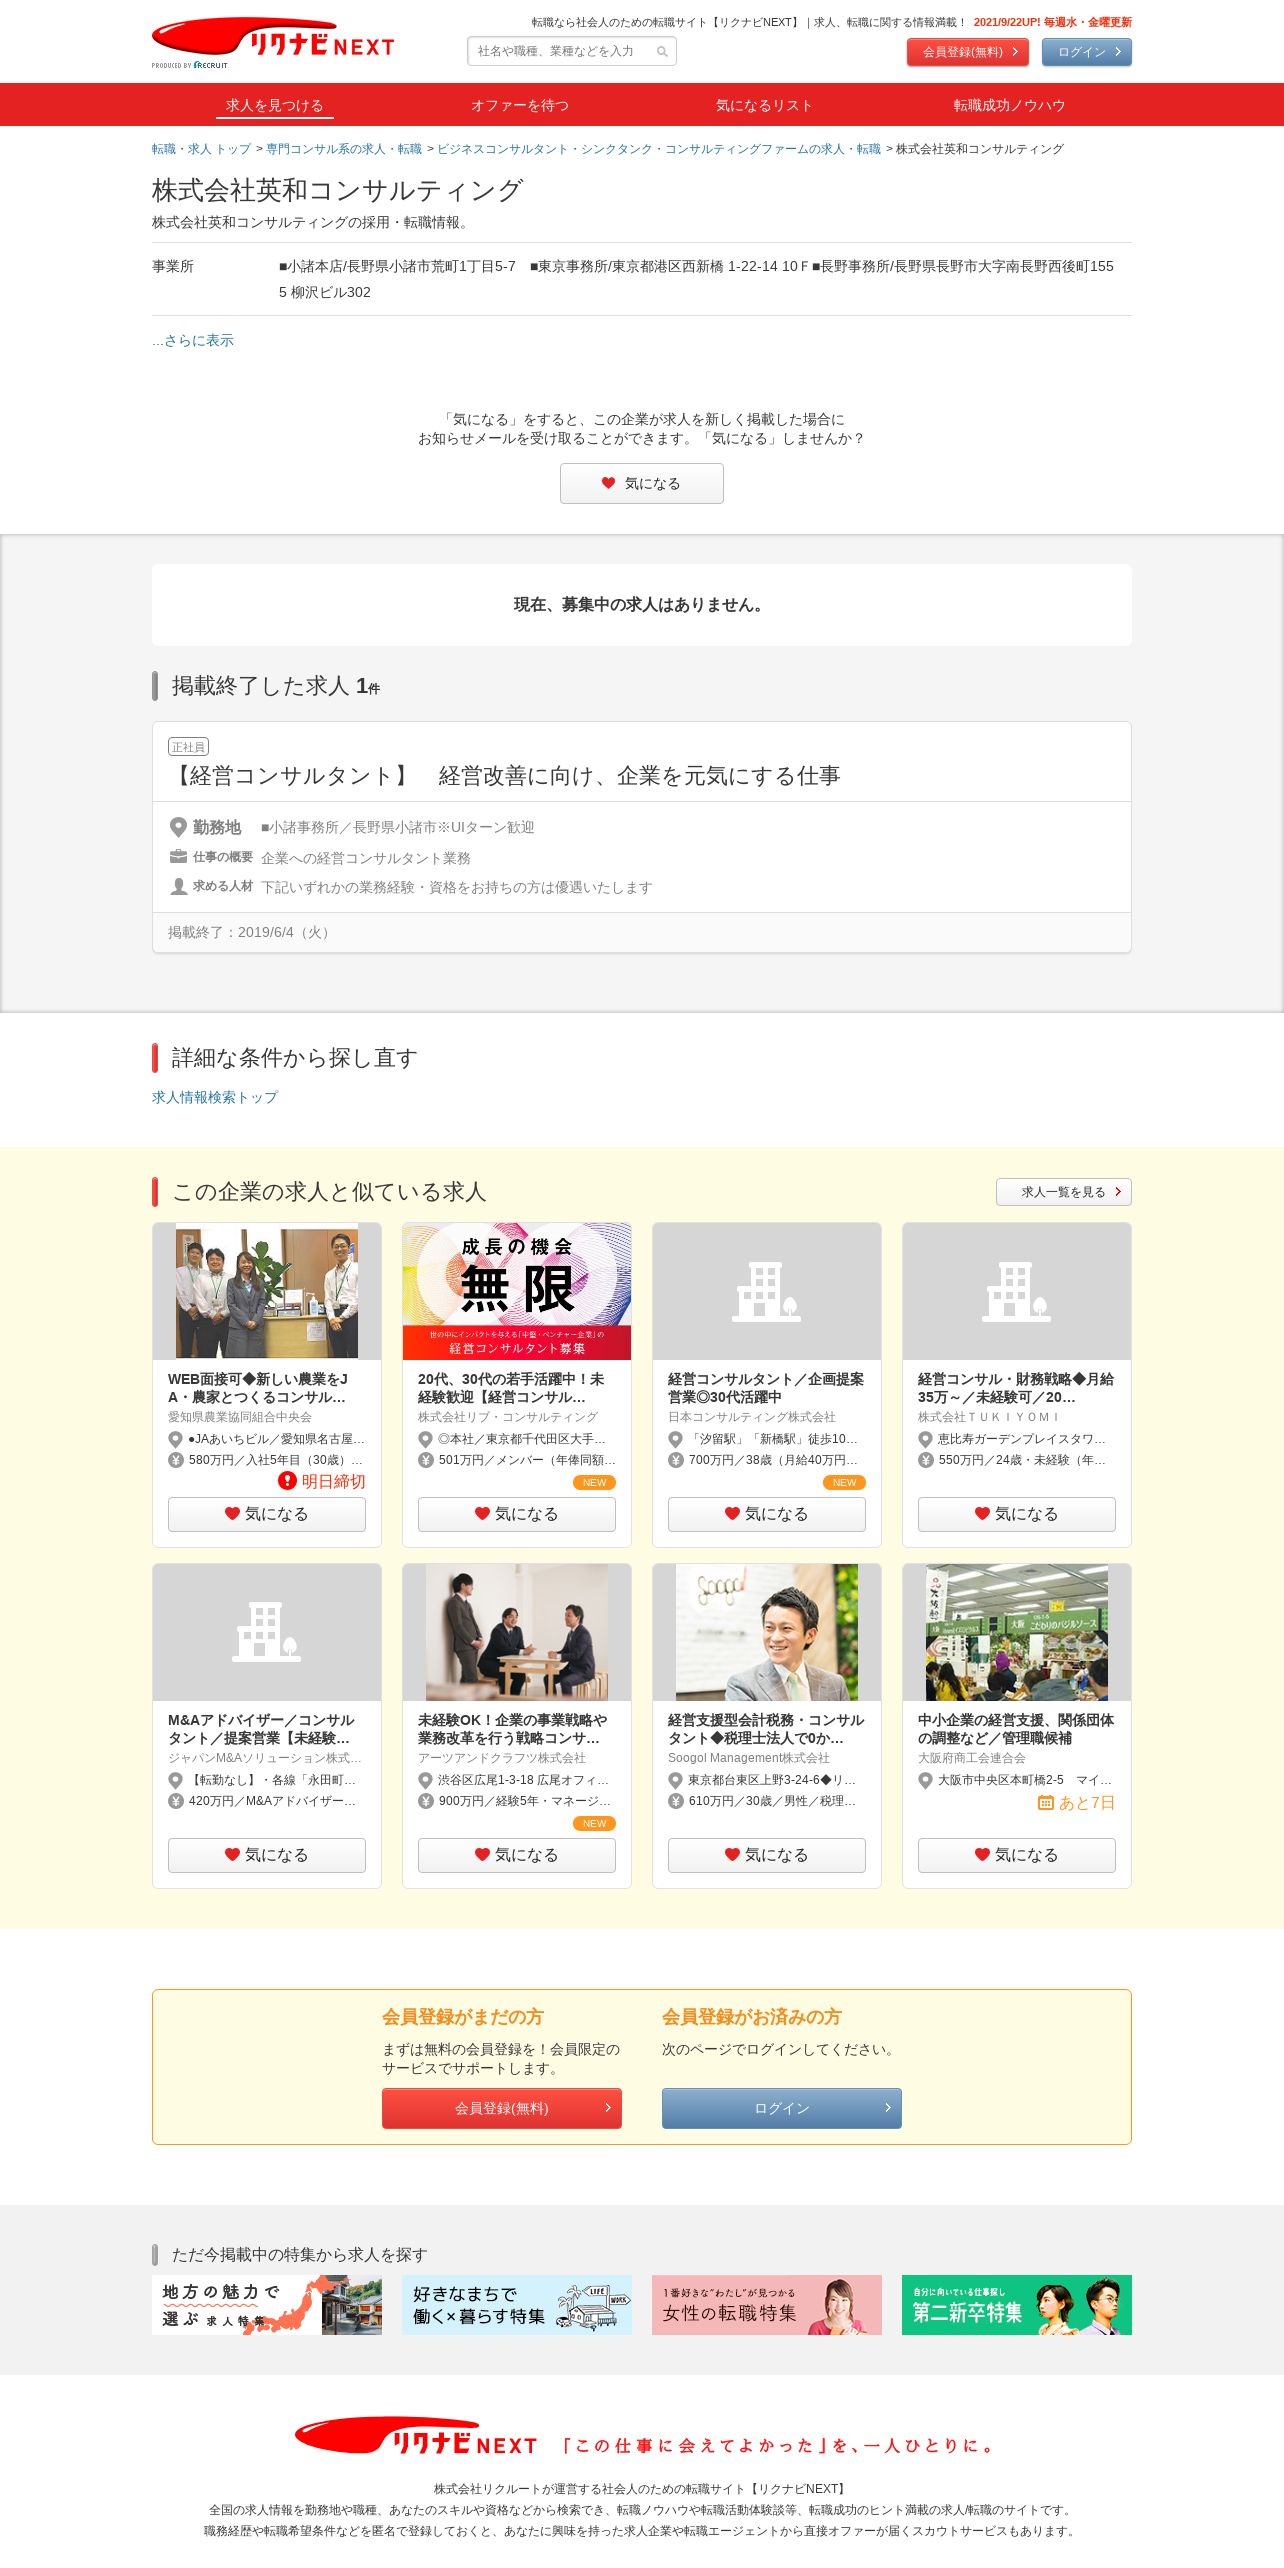Click building placeholder for 日本コンサルティング card

[767, 1291]
